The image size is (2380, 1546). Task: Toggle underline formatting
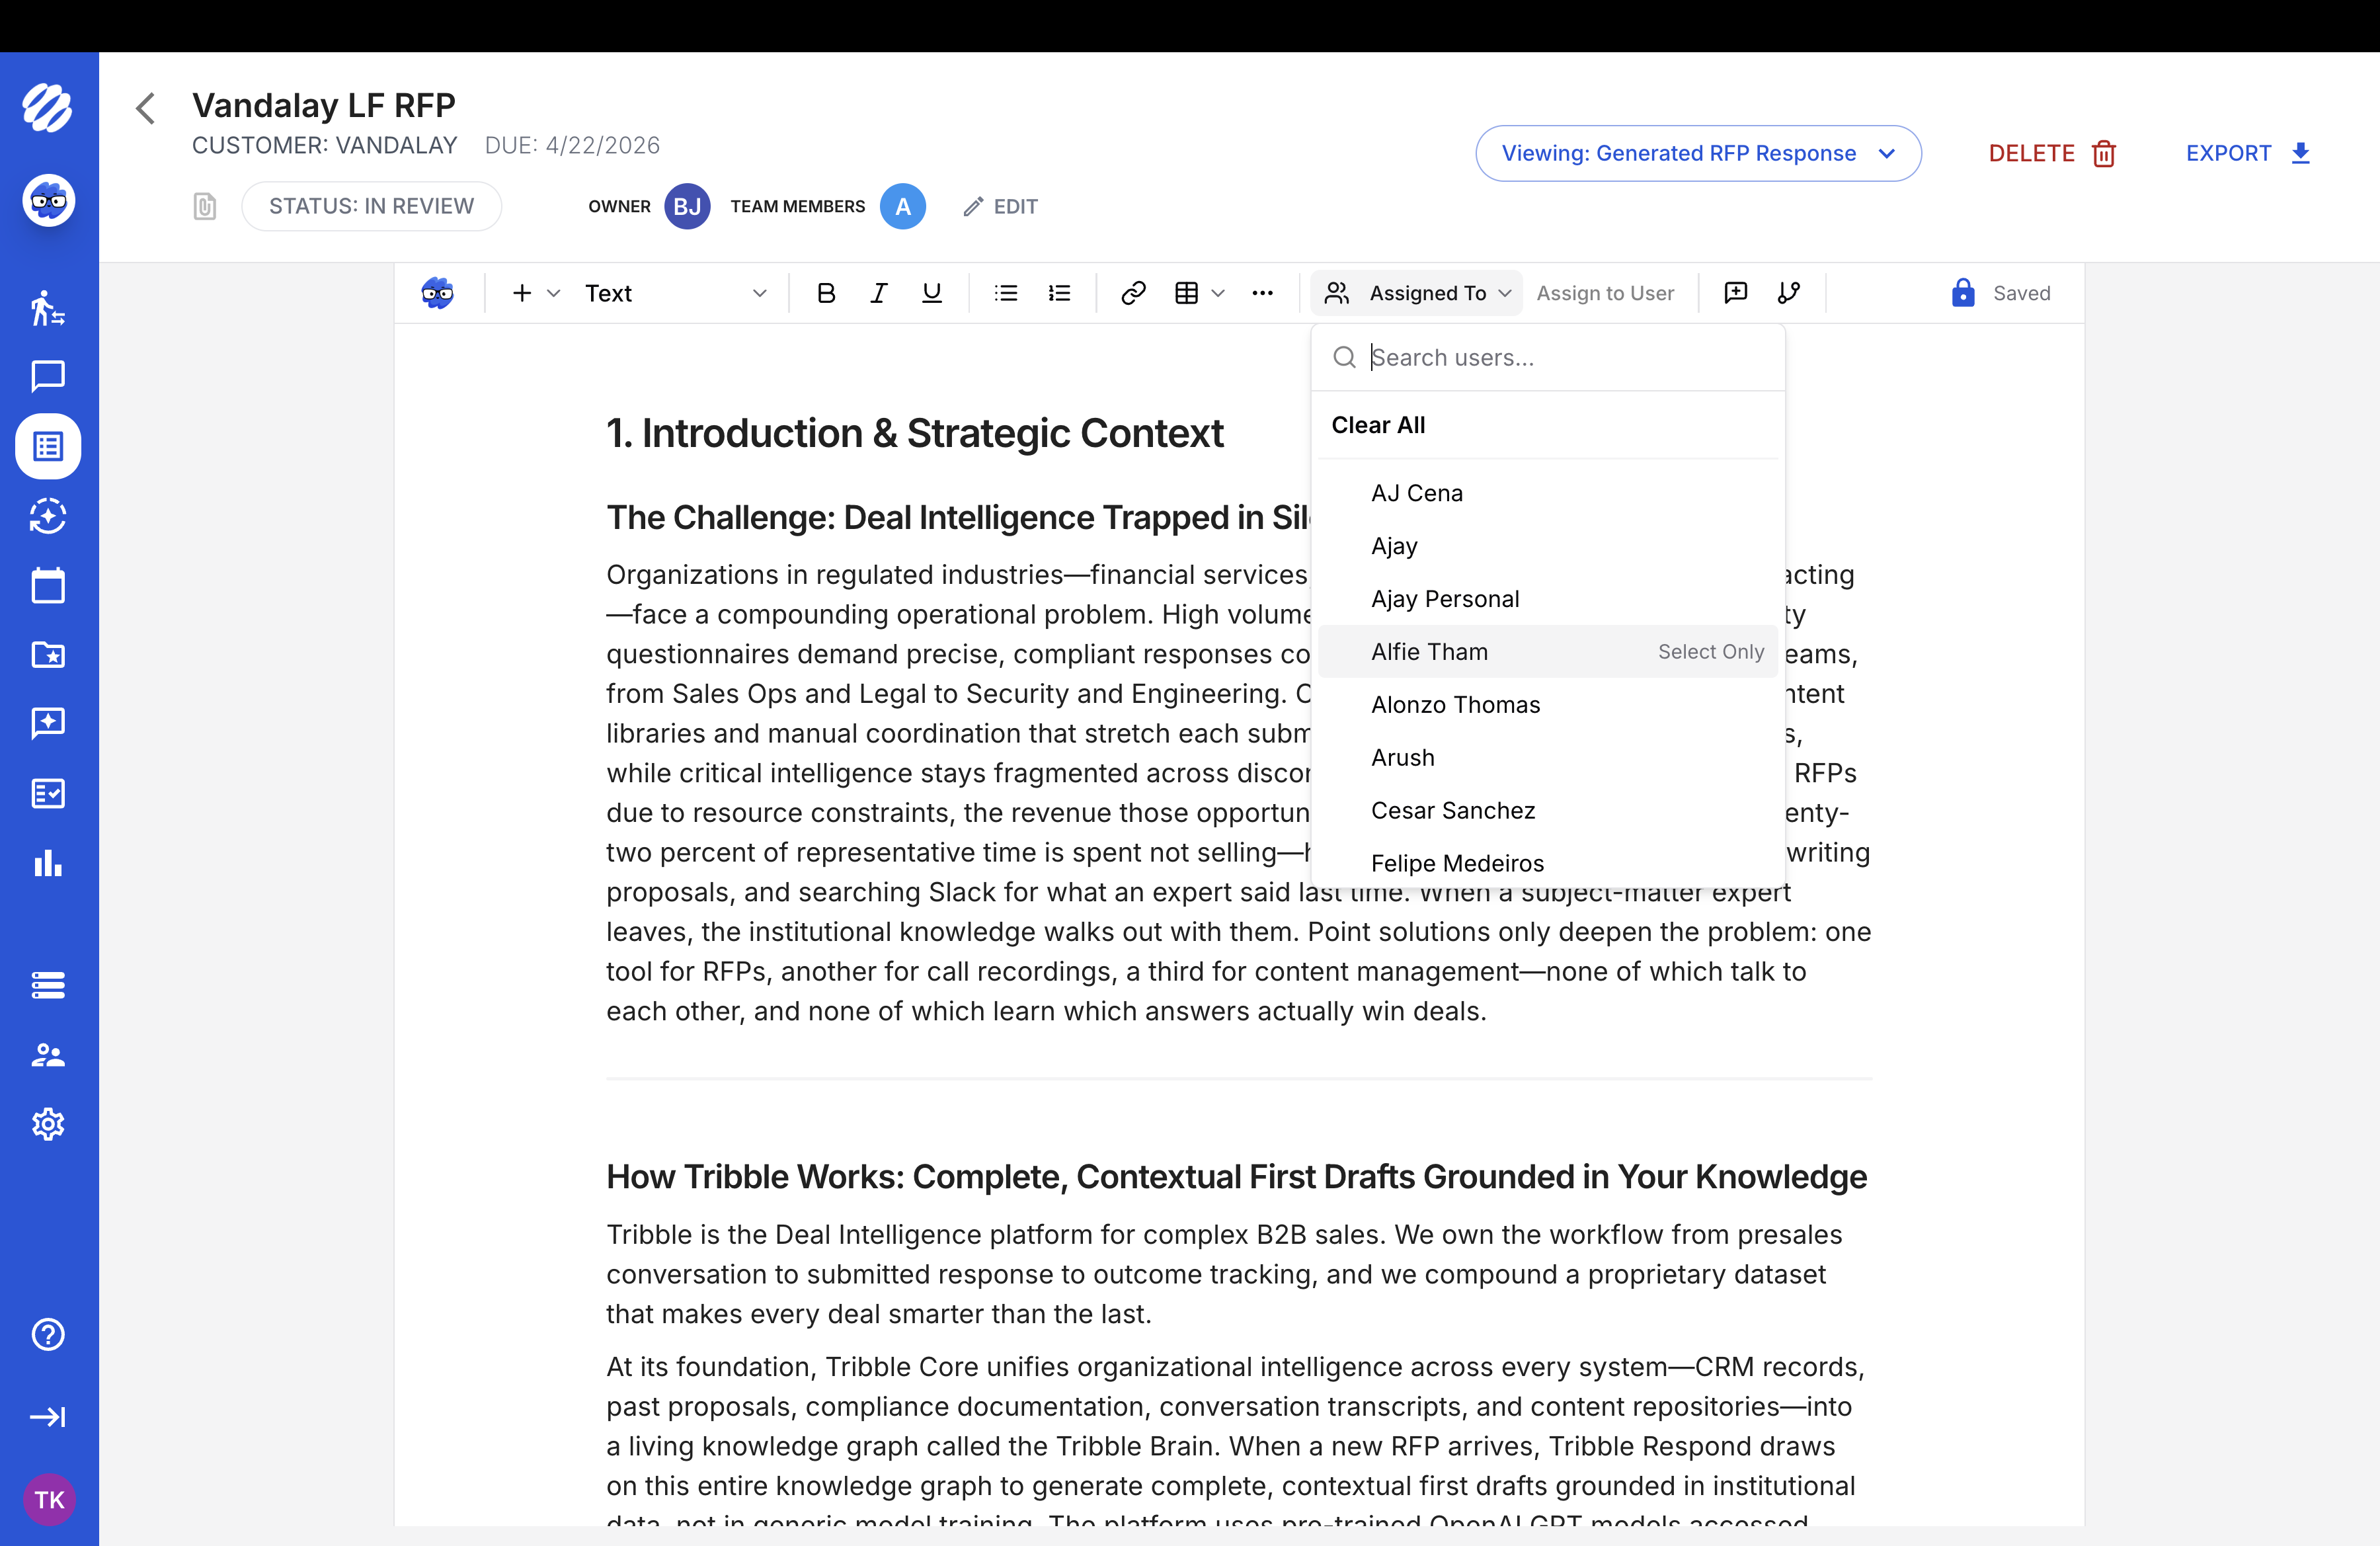(x=932, y=293)
